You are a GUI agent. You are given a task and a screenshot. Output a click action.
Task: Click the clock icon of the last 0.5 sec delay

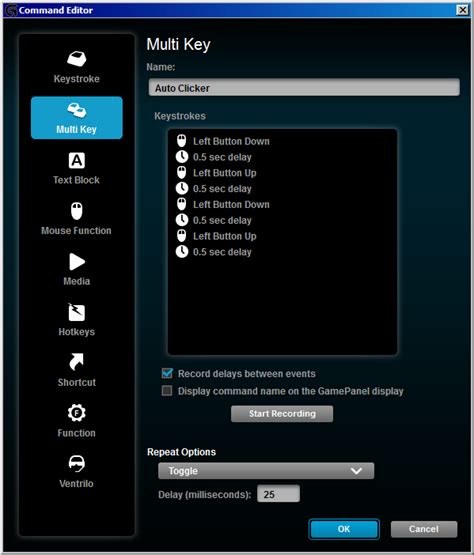[182, 252]
